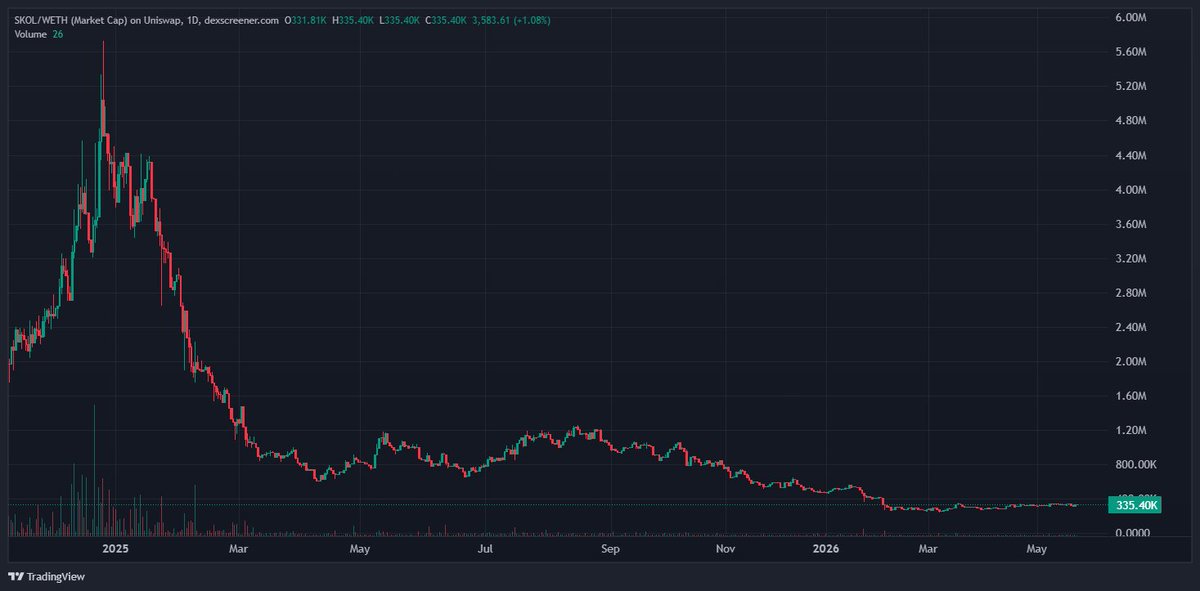Click the 2.80M price axis label
This screenshot has height=591, width=1200.
point(1130,293)
